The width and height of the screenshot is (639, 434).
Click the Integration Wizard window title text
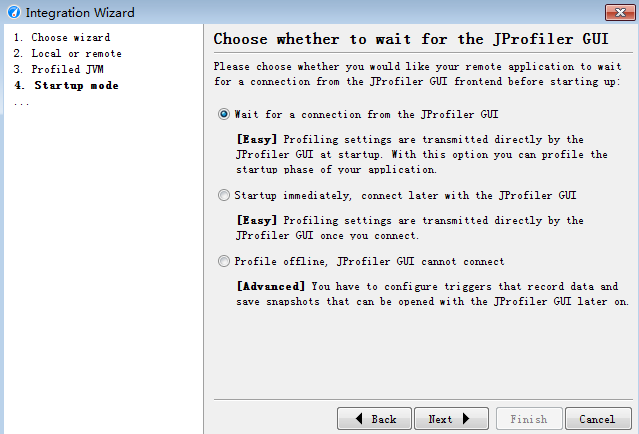point(80,13)
